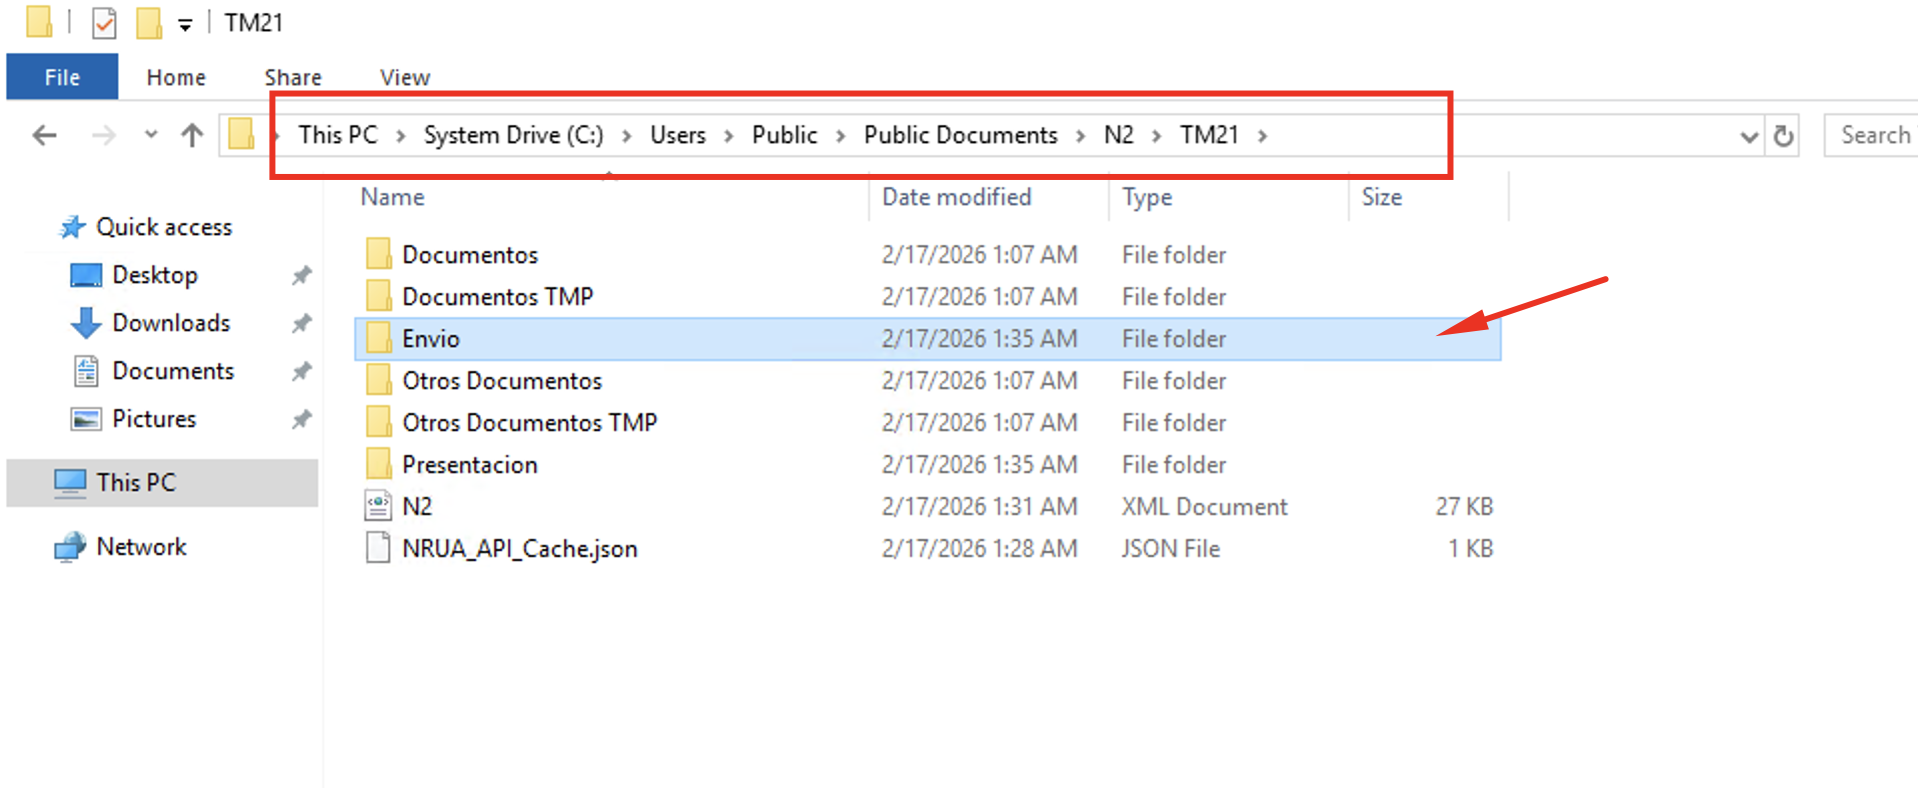Open the File menu tab
Image resolution: width=1918 pixels, height=788 pixels.
[x=62, y=77]
